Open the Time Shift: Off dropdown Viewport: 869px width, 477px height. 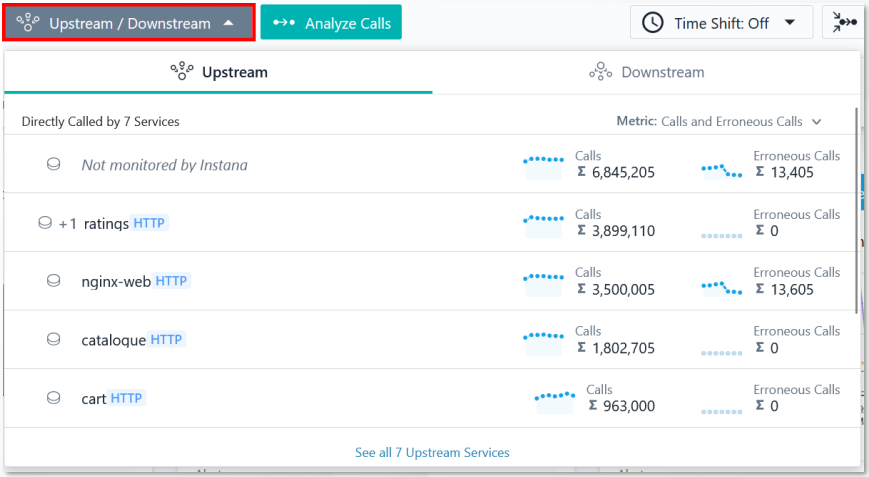coord(721,23)
